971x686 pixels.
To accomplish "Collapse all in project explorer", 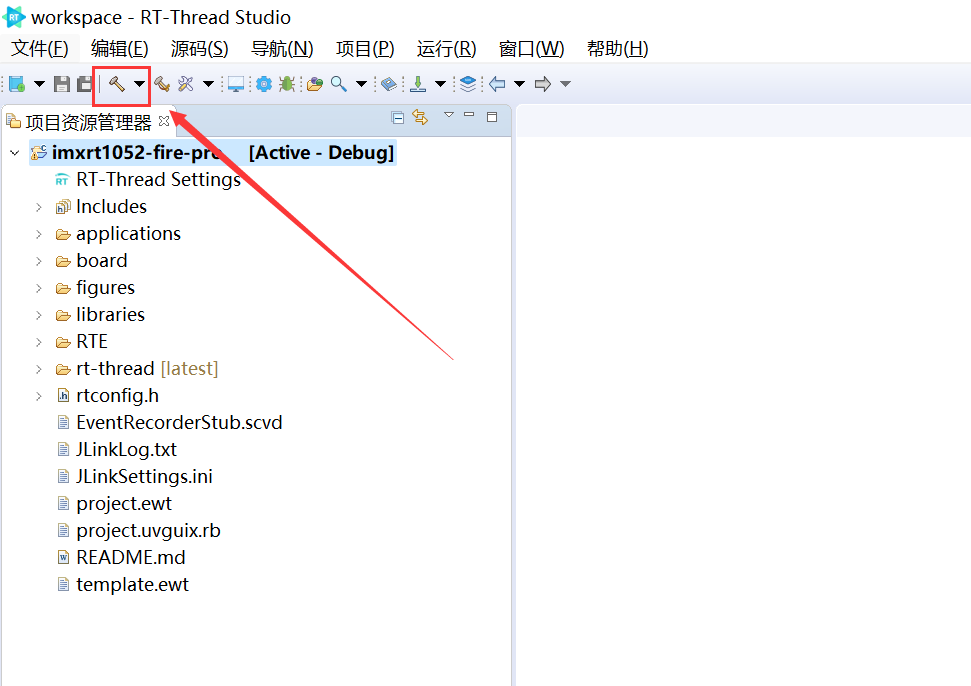I will (398, 118).
